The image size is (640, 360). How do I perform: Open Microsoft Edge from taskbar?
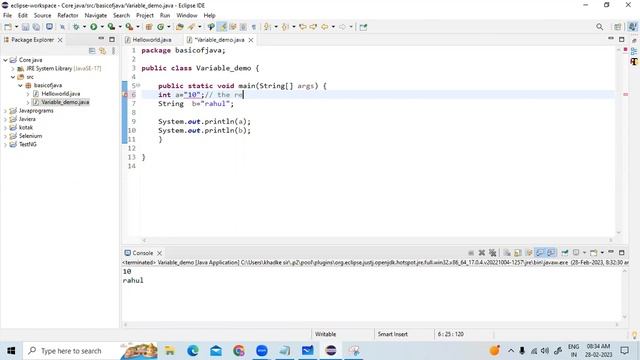[x=193, y=351]
